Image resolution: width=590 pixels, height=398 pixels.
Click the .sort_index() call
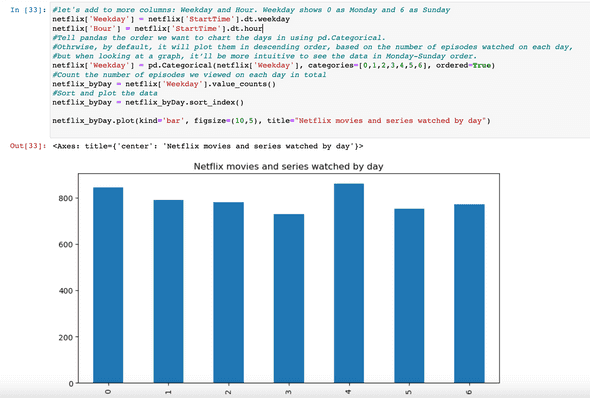coord(214,102)
